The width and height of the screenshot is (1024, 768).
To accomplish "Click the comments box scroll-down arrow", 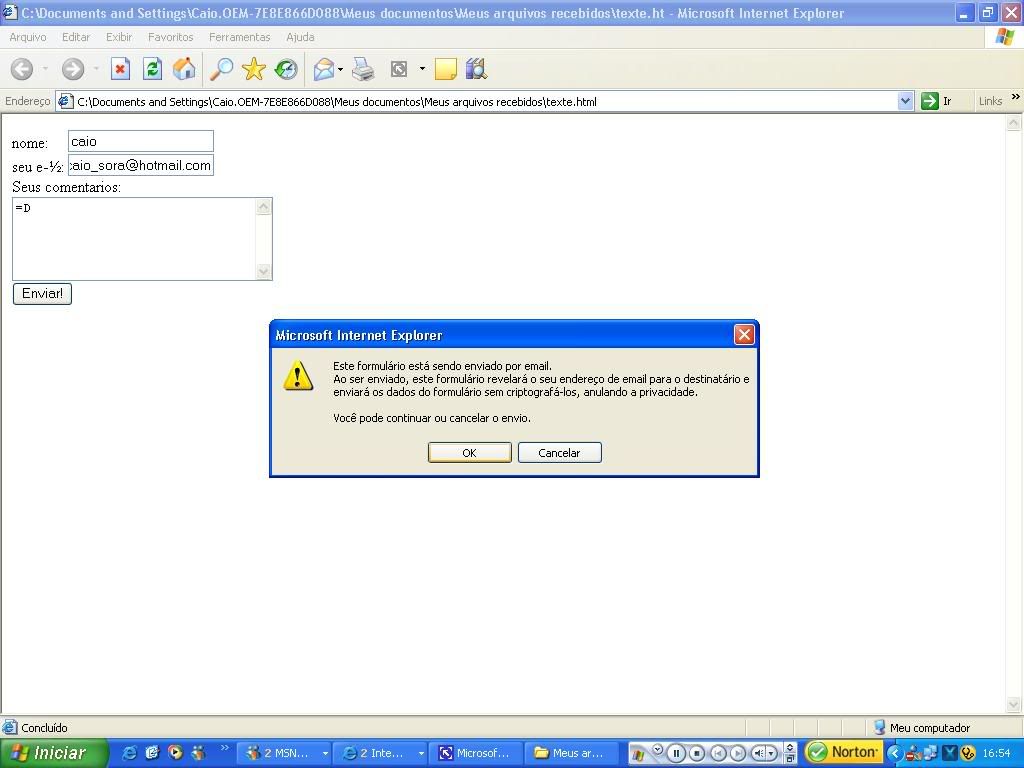I will coord(264,271).
